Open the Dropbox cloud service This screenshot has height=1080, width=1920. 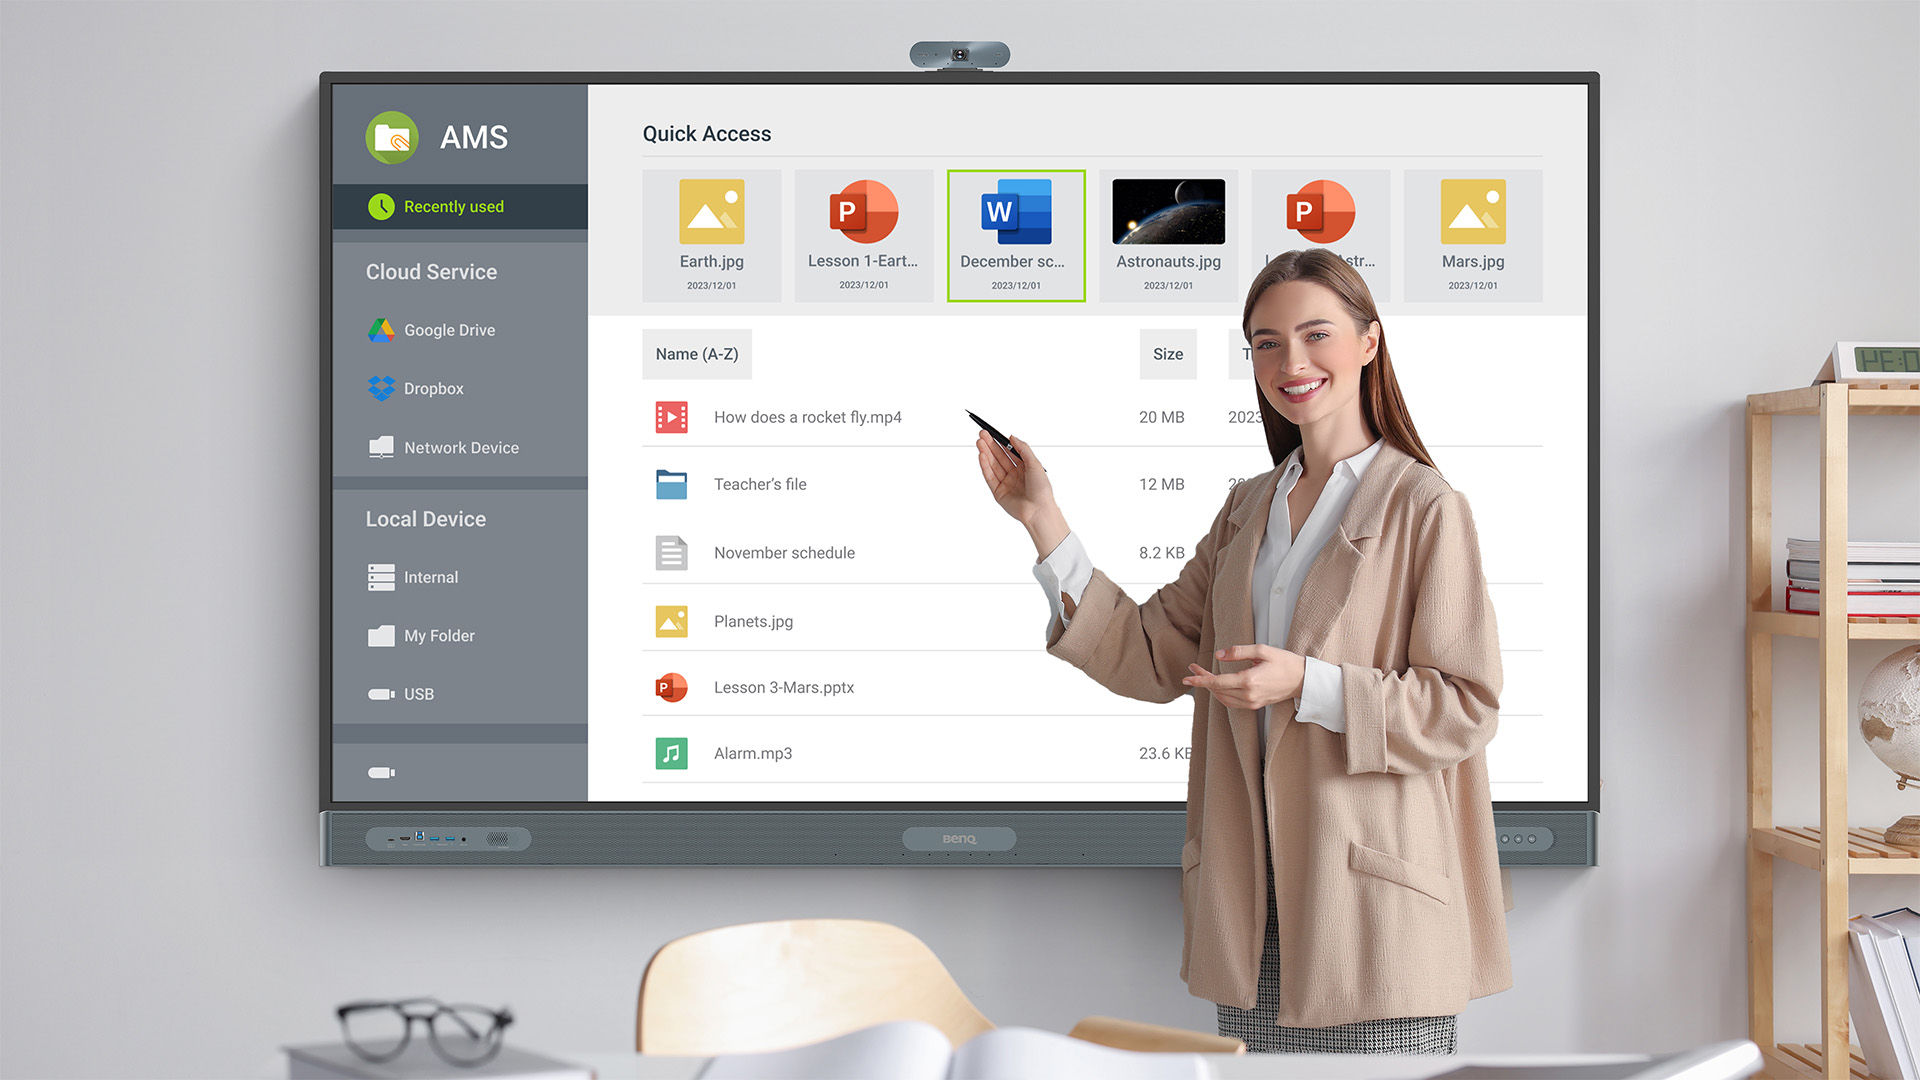click(417, 388)
